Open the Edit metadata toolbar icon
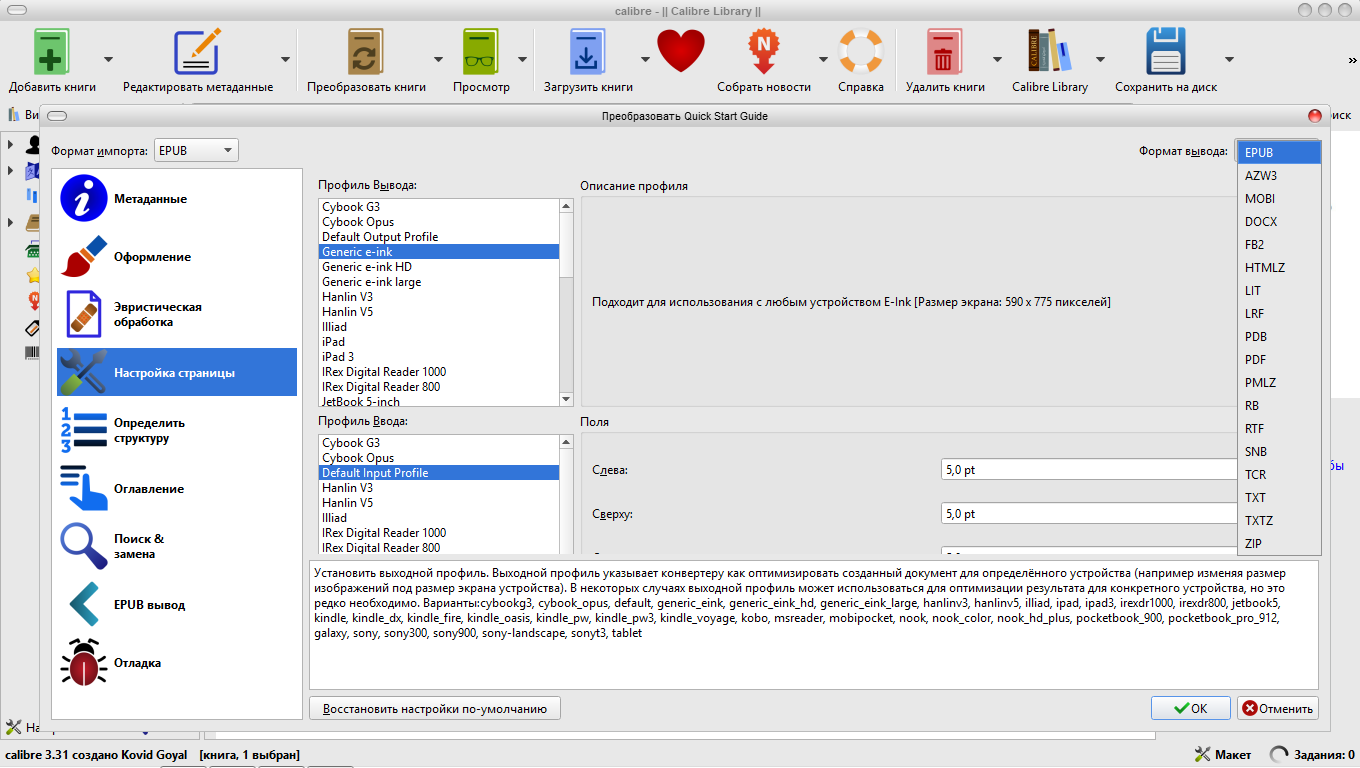Image resolution: width=1360 pixels, height=768 pixels. pos(197,53)
